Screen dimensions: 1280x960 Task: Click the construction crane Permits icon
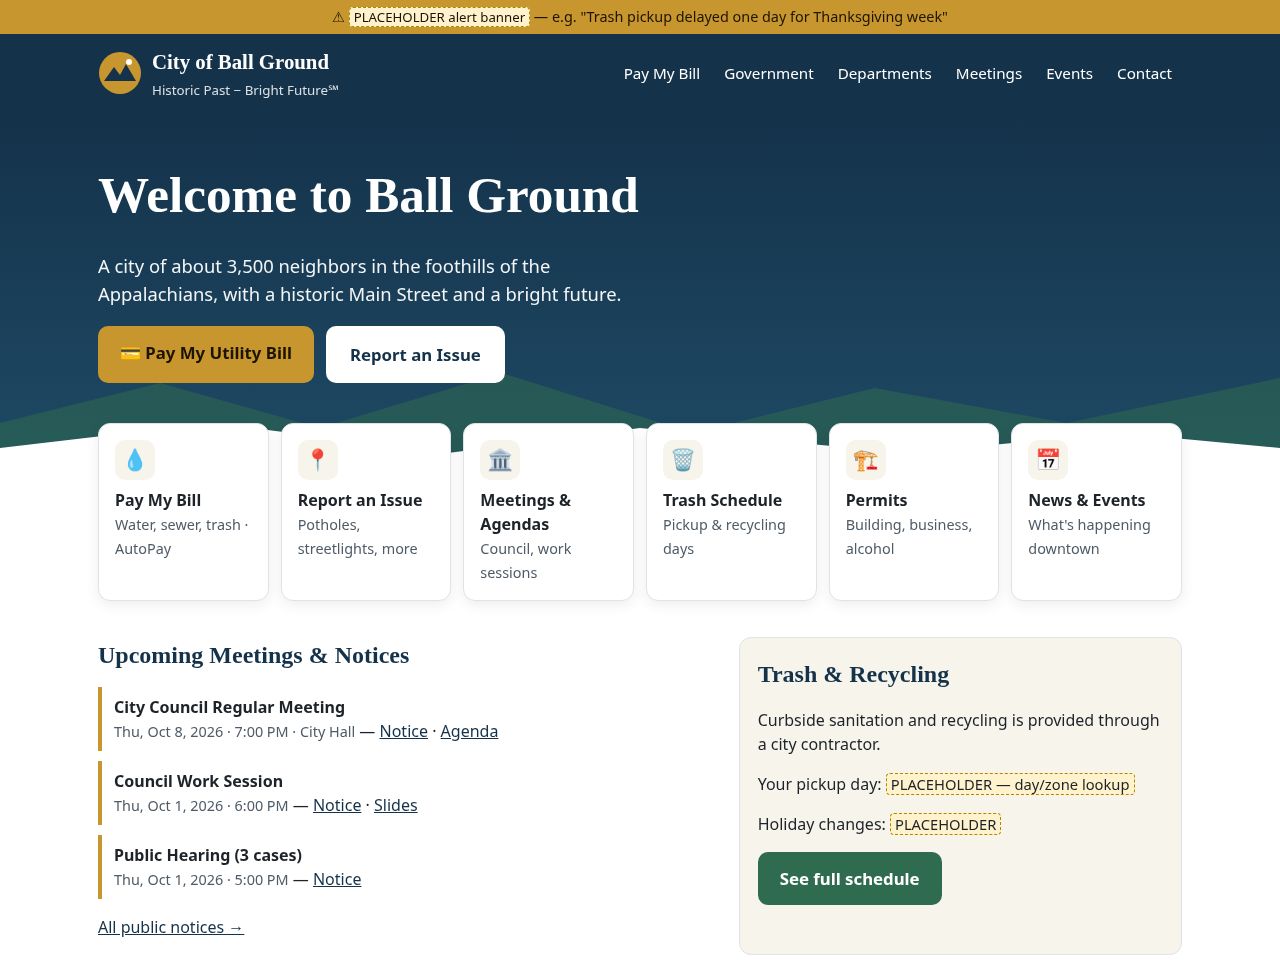pyautogui.click(x=866, y=460)
